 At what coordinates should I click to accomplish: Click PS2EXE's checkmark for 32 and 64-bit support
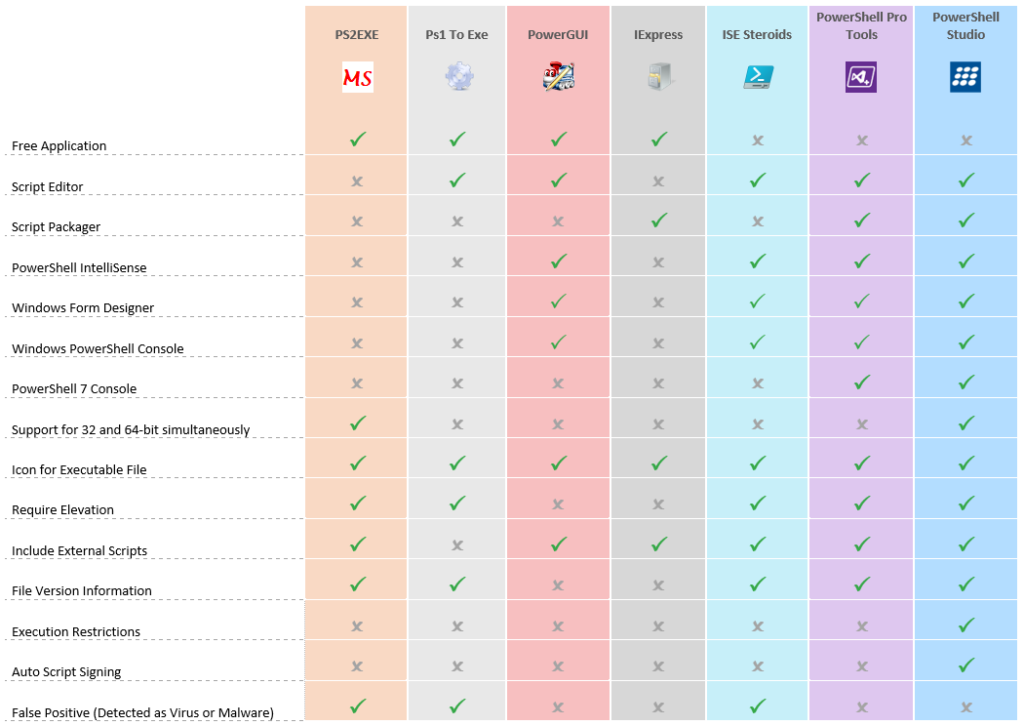coord(357,423)
